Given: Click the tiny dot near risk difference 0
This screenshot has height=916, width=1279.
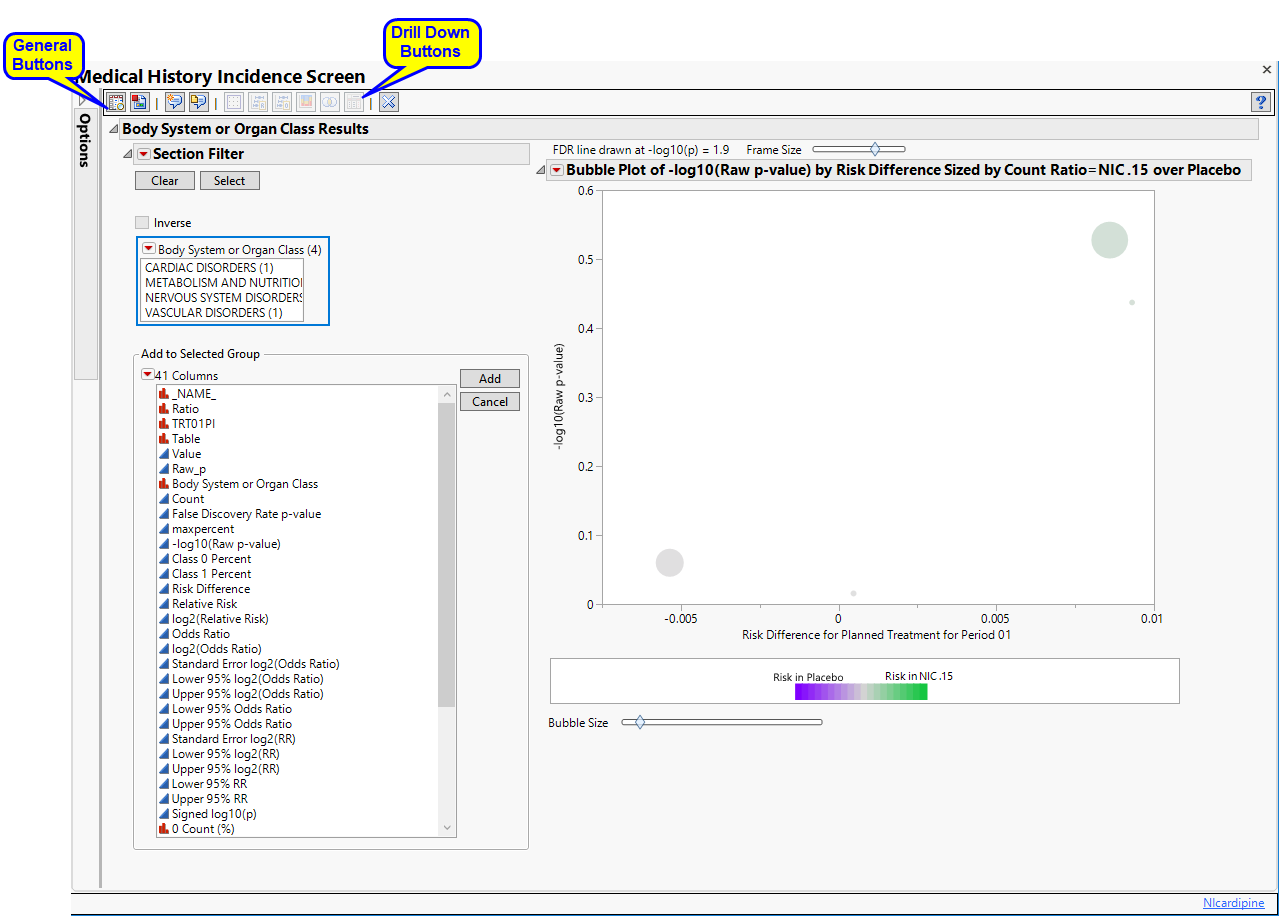Looking at the screenshot, I should click(x=853, y=593).
